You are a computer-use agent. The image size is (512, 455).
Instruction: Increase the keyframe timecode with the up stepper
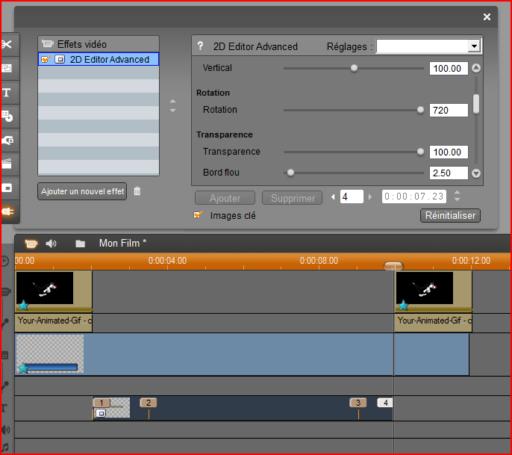coord(457,192)
